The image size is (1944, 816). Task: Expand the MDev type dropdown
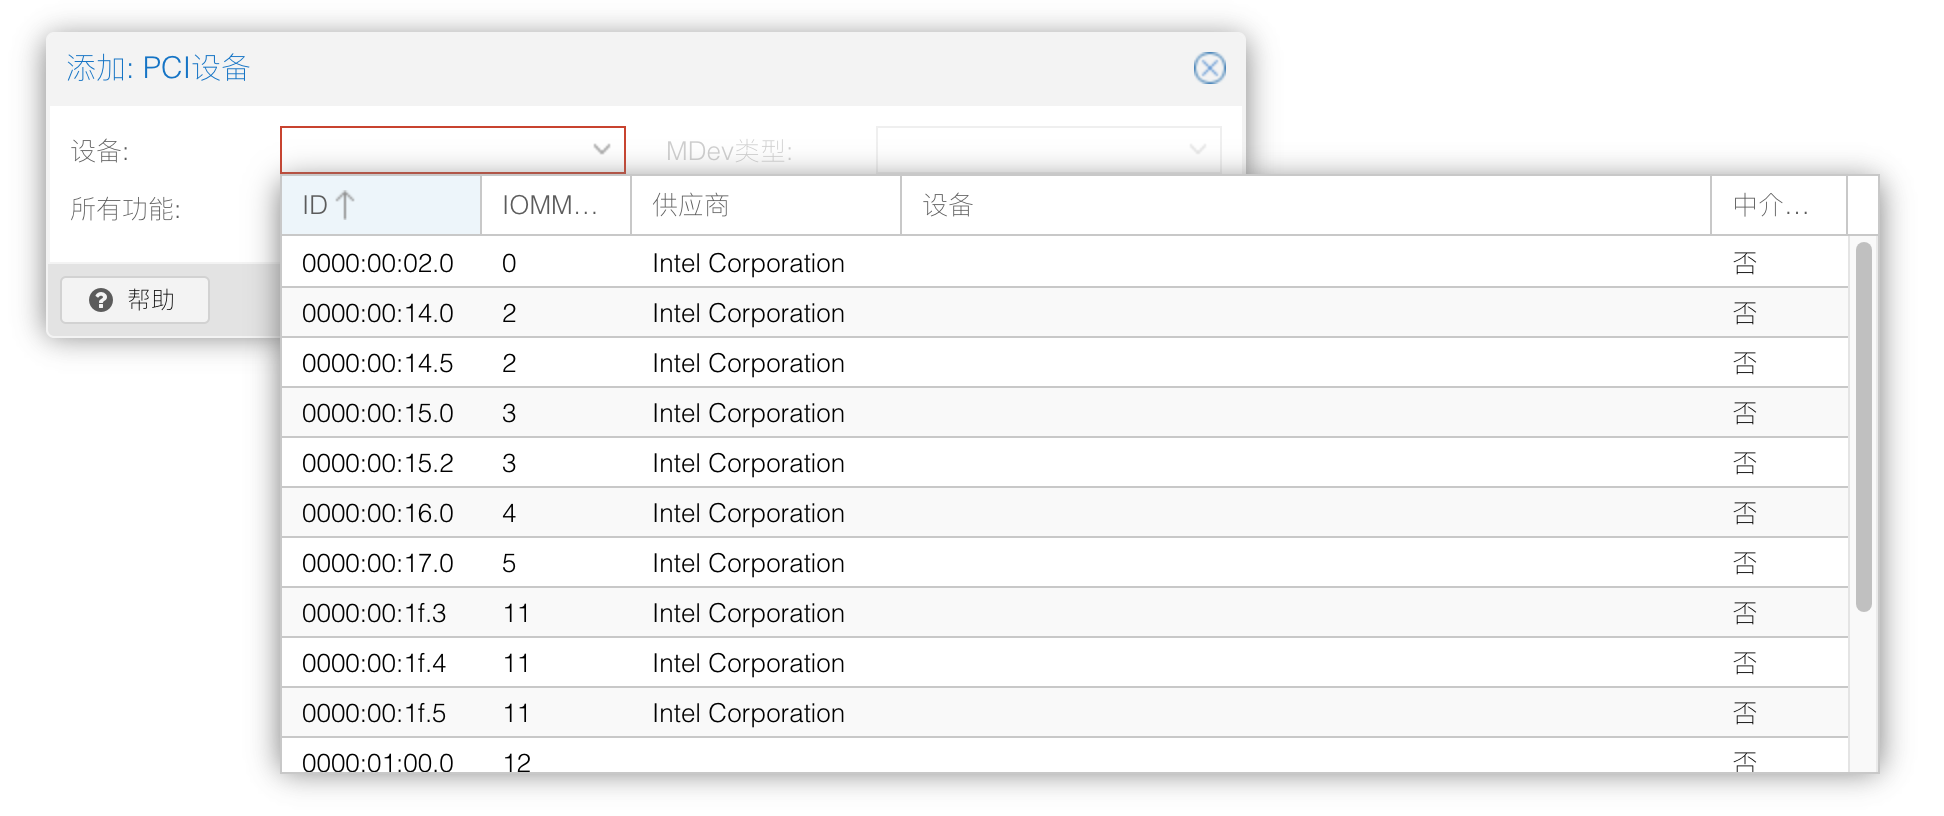[x=1197, y=150]
